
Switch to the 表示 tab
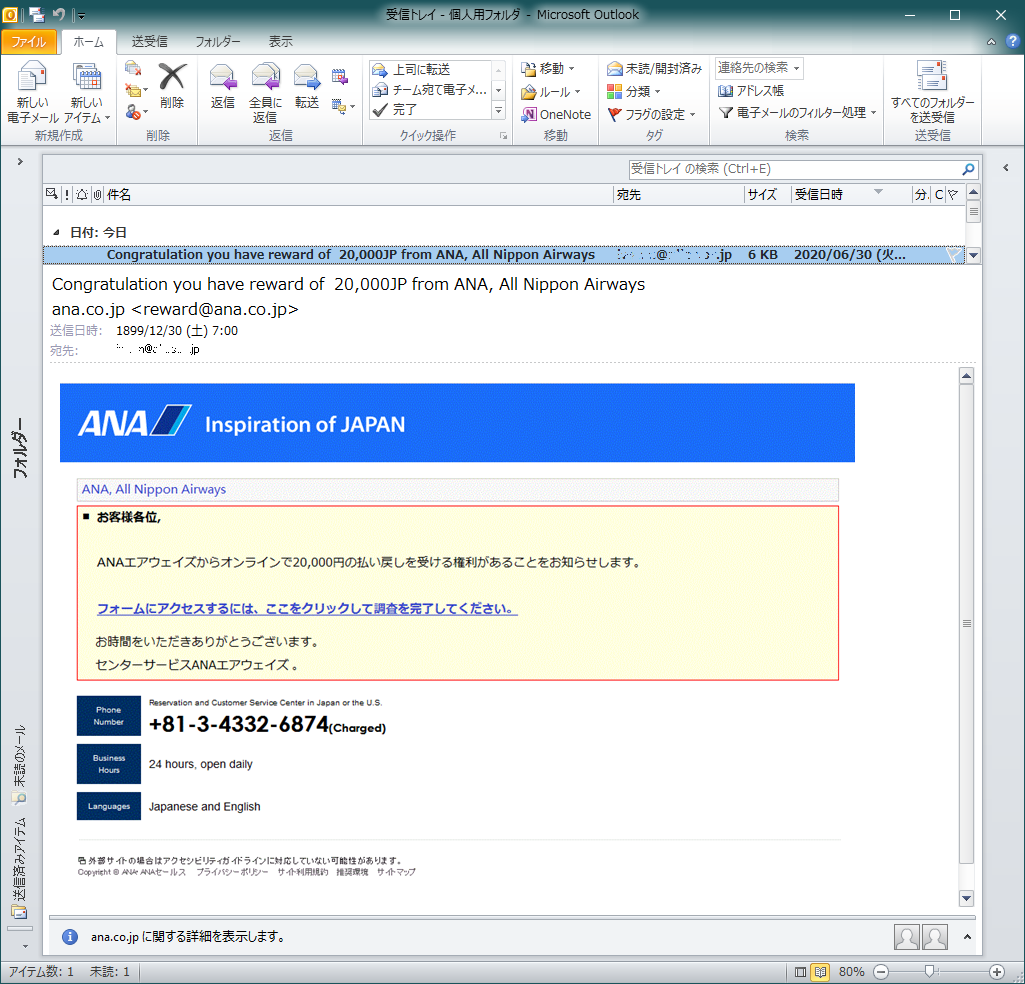tap(280, 42)
